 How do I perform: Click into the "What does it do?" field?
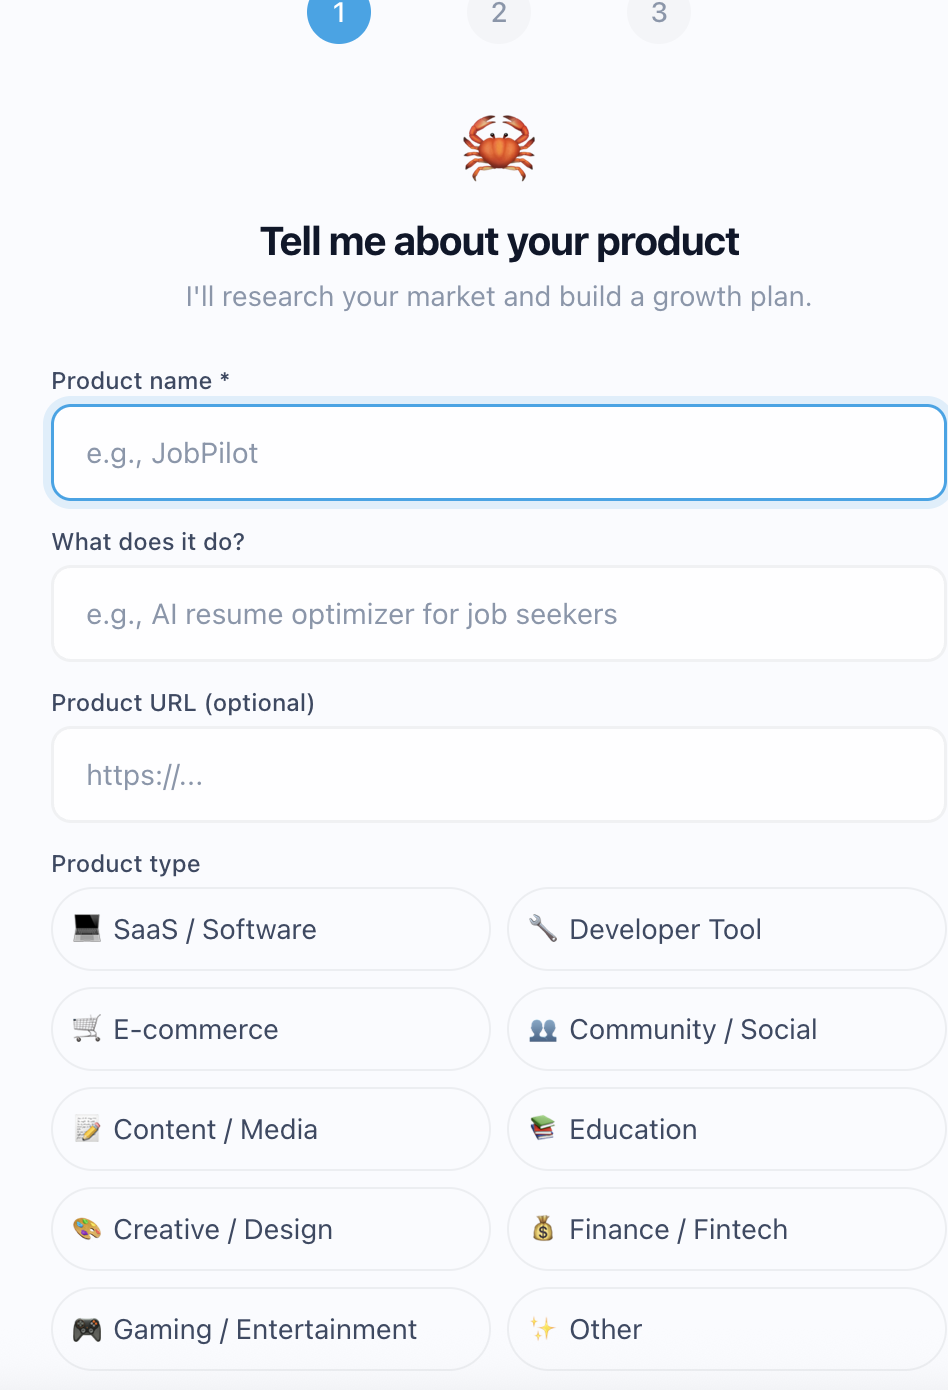click(498, 614)
